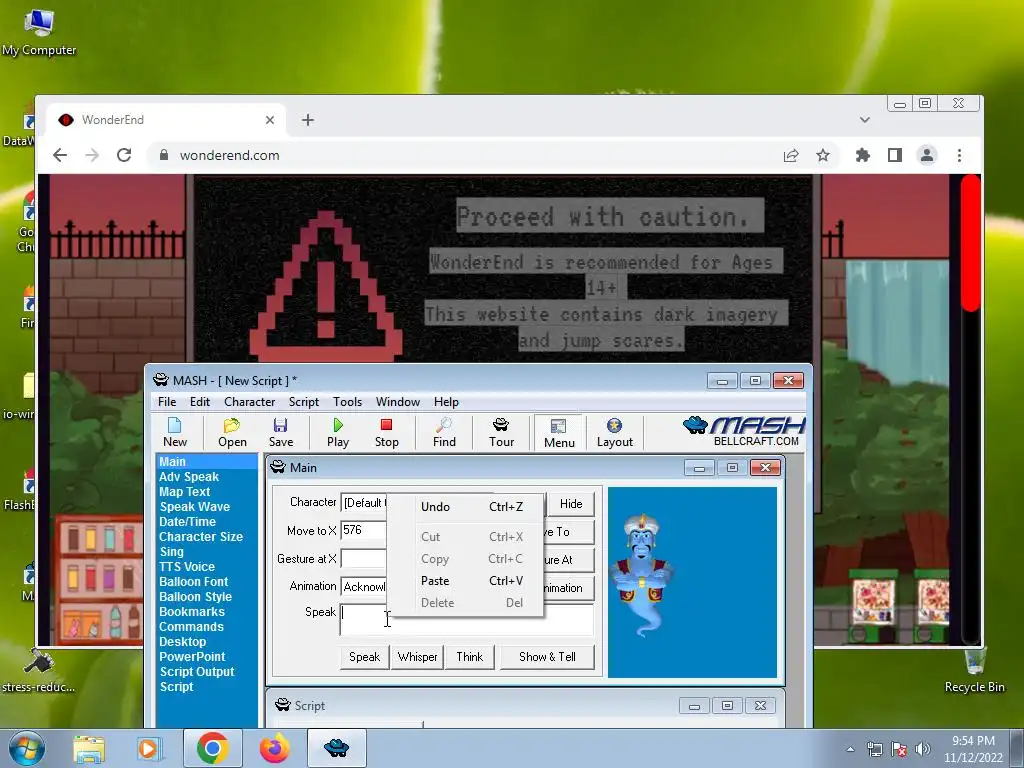Close the WonderEnd tab
The width and height of the screenshot is (1024, 768).
click(270, 120)
